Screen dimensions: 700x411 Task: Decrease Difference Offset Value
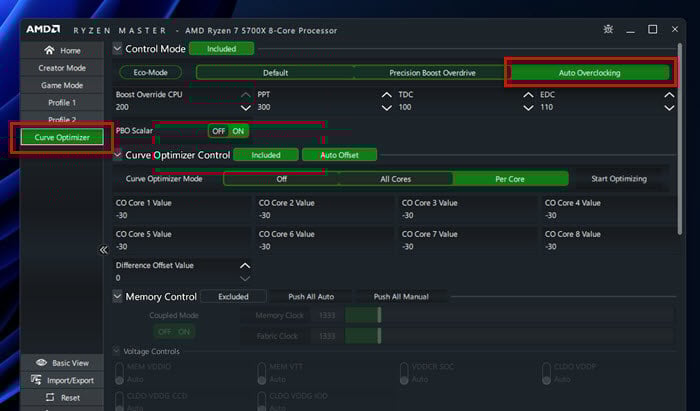point(245,278)
